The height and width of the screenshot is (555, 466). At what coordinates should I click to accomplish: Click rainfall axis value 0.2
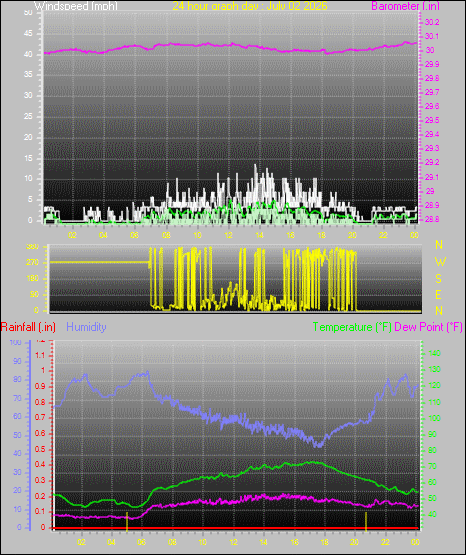coord(40,497)
